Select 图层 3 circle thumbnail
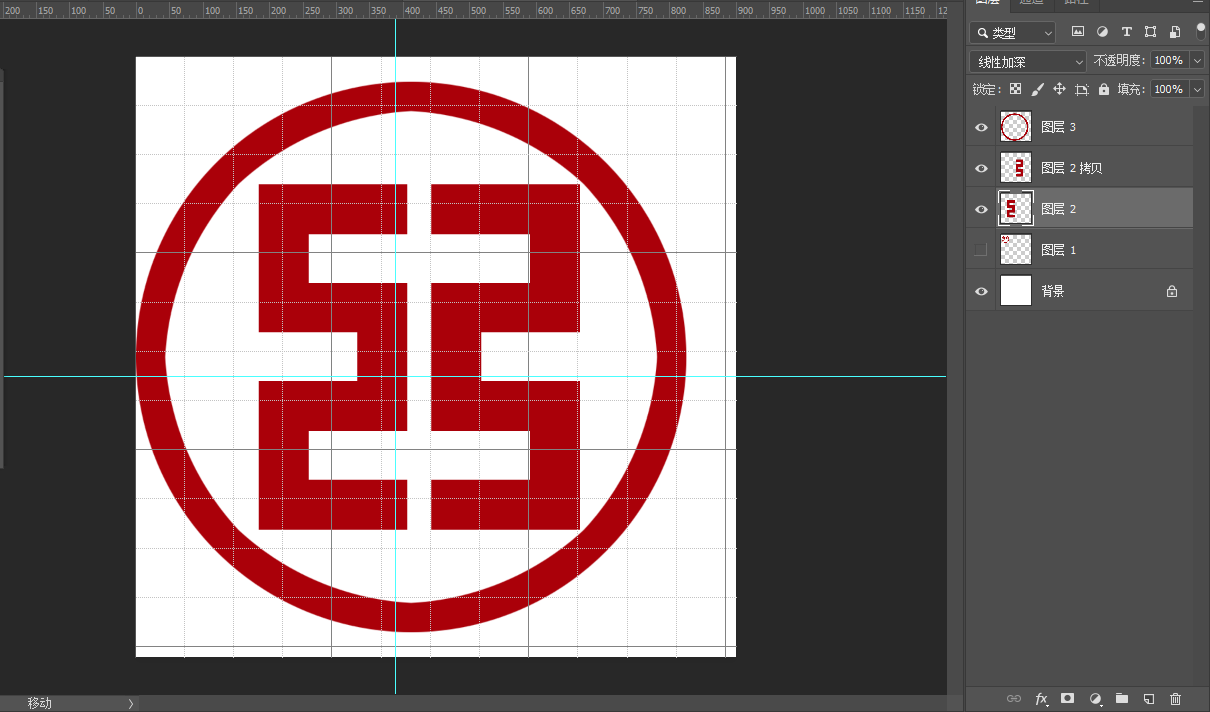 1016,127
